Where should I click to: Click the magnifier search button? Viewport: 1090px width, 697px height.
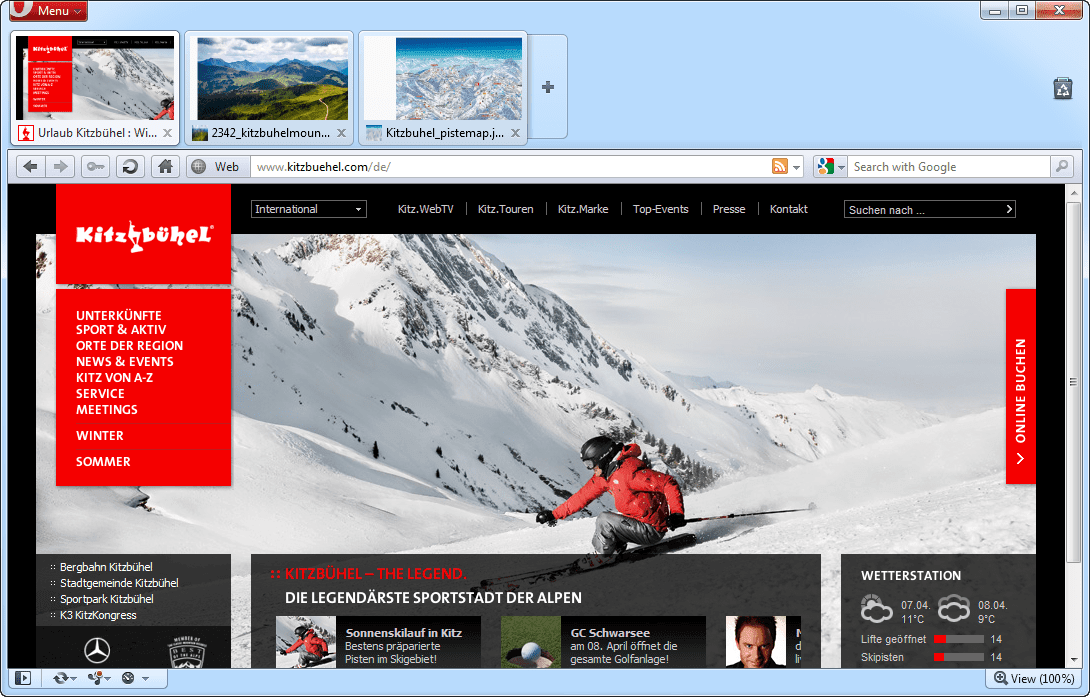(1062, 167)
